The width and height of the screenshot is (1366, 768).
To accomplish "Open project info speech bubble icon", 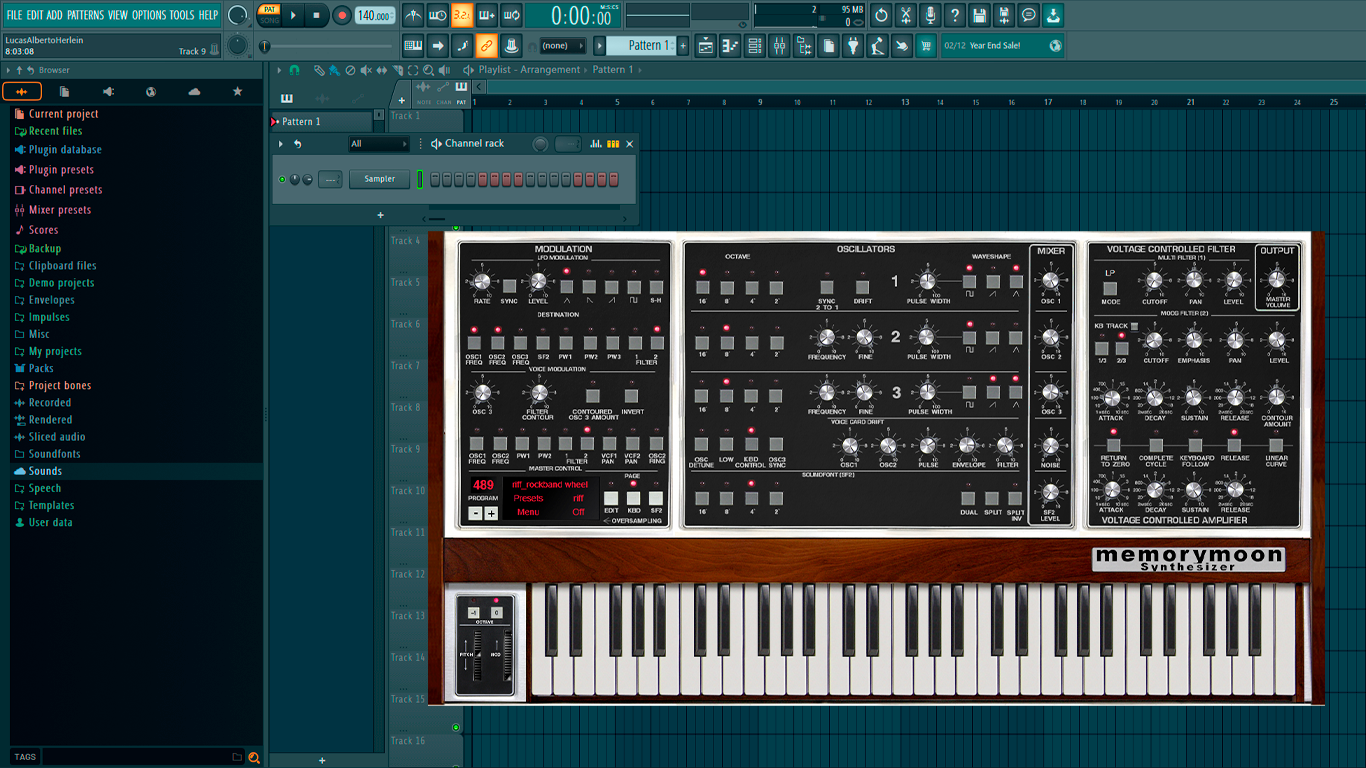I will click(1029, 15).
